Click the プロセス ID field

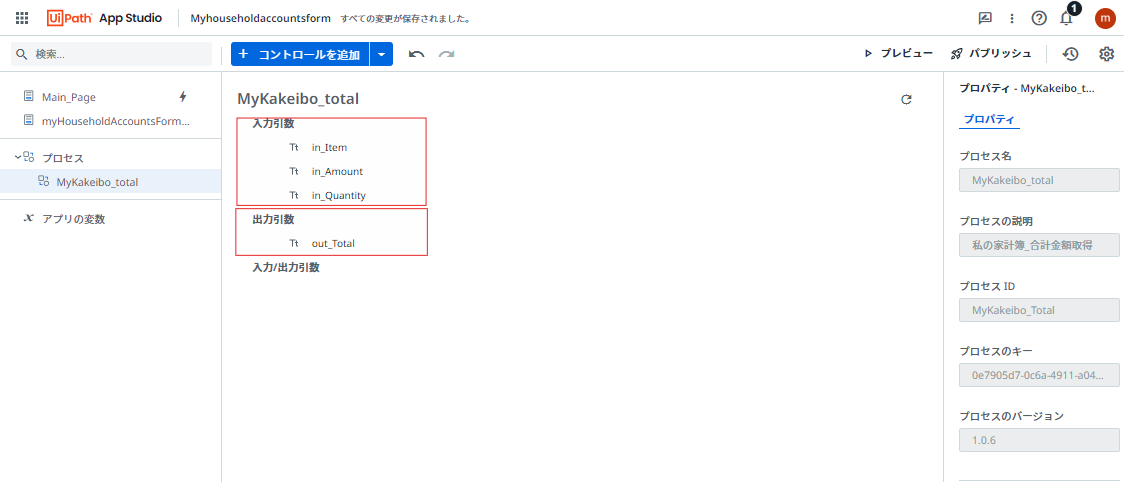1039,310
